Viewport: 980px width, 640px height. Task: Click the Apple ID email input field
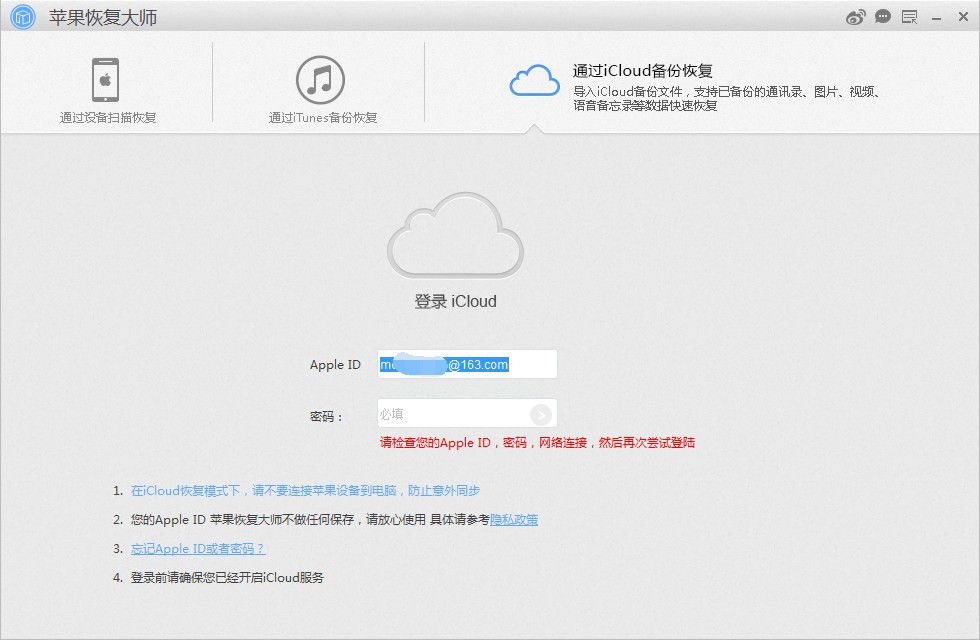[x=466, y=365]
